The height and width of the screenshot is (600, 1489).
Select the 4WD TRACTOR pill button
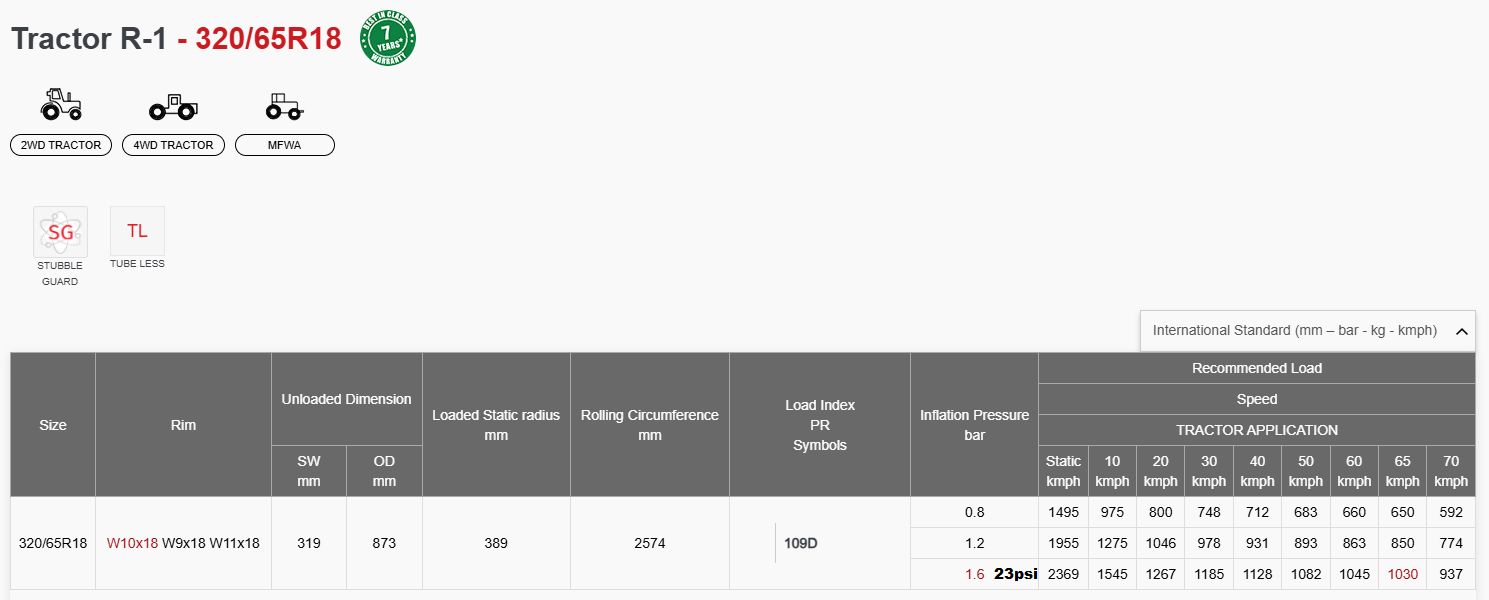point(173,145)
